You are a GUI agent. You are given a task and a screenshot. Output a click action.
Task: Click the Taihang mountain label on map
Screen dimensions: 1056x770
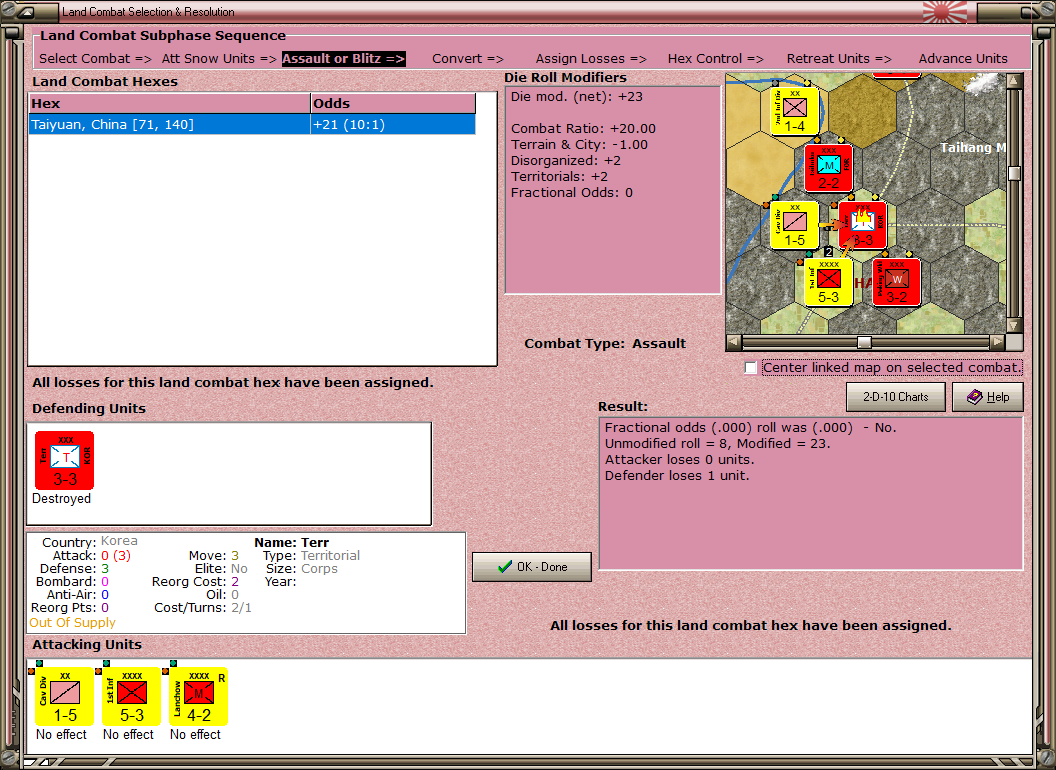point(972,148)
